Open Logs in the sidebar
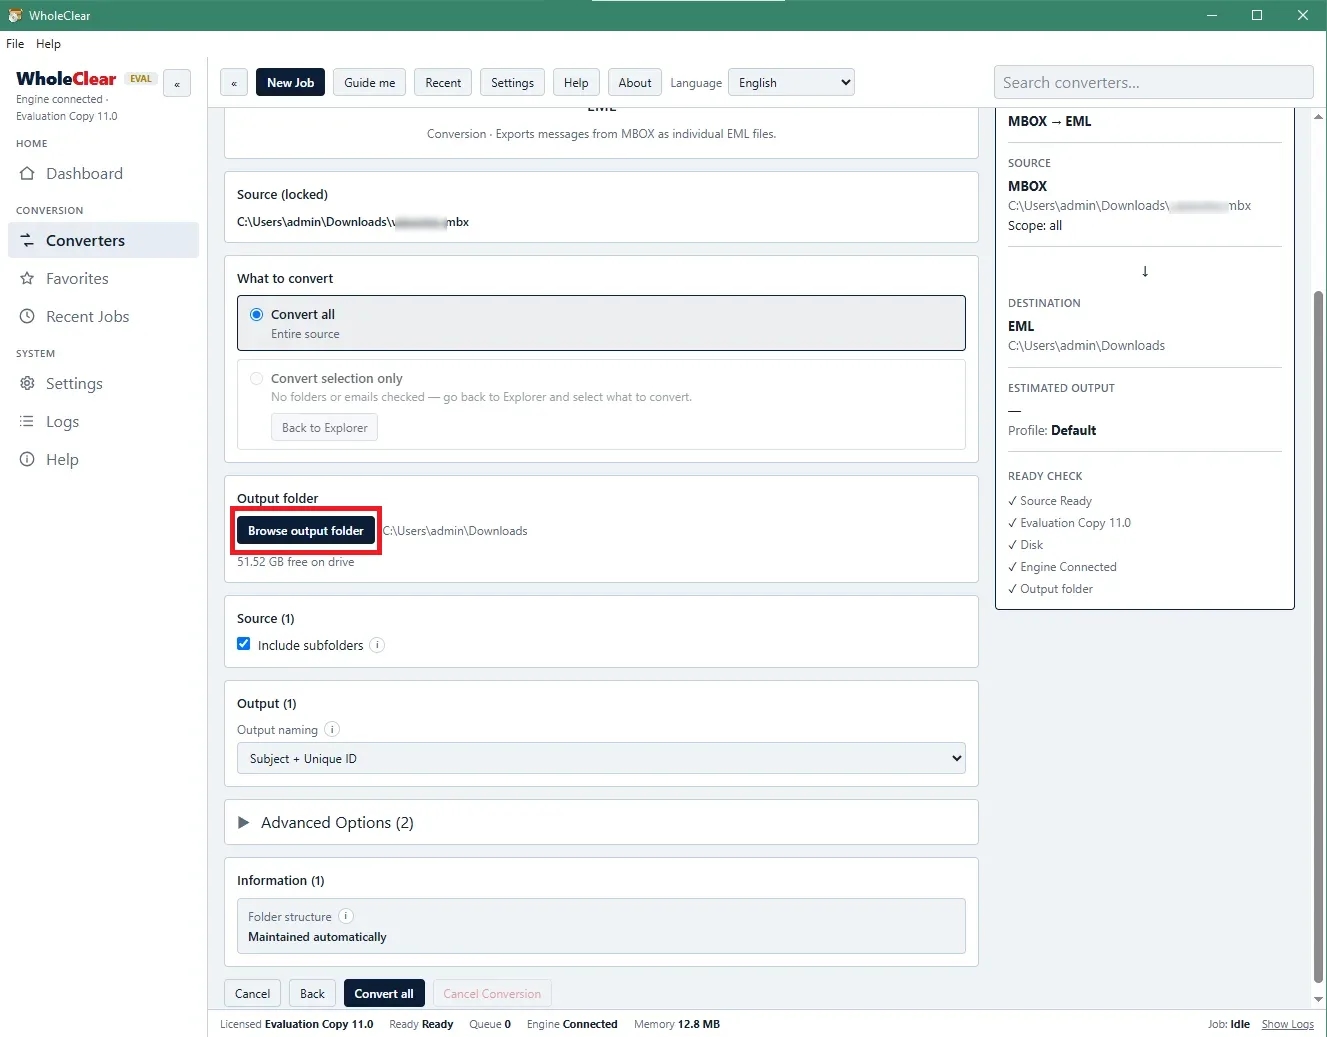 [103, 422]
